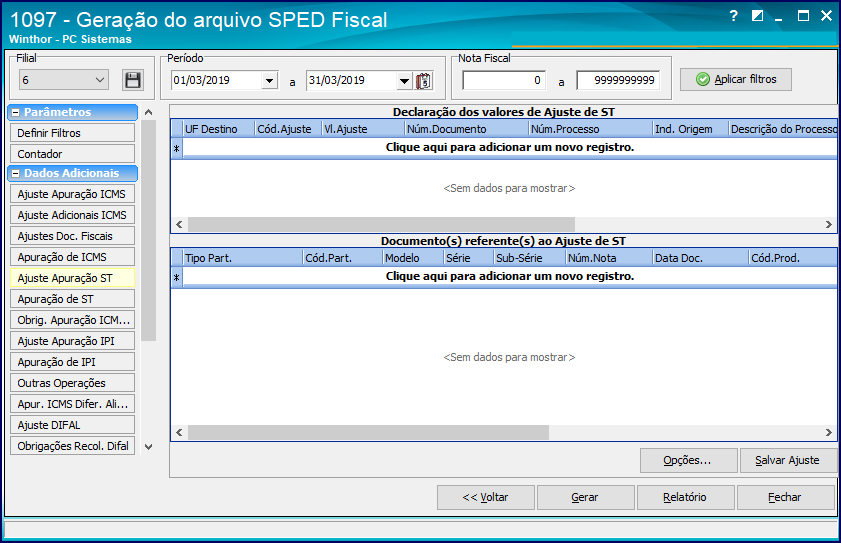
Task: Click the Núm.Processo column header
Action: tap(590, 129)
